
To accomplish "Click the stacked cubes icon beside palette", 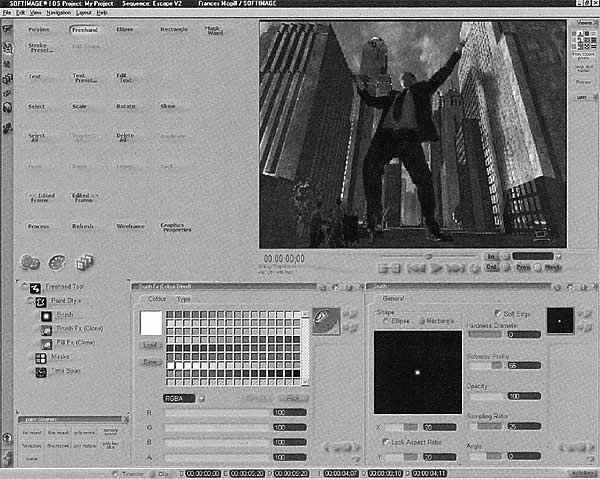I will 84,263.
